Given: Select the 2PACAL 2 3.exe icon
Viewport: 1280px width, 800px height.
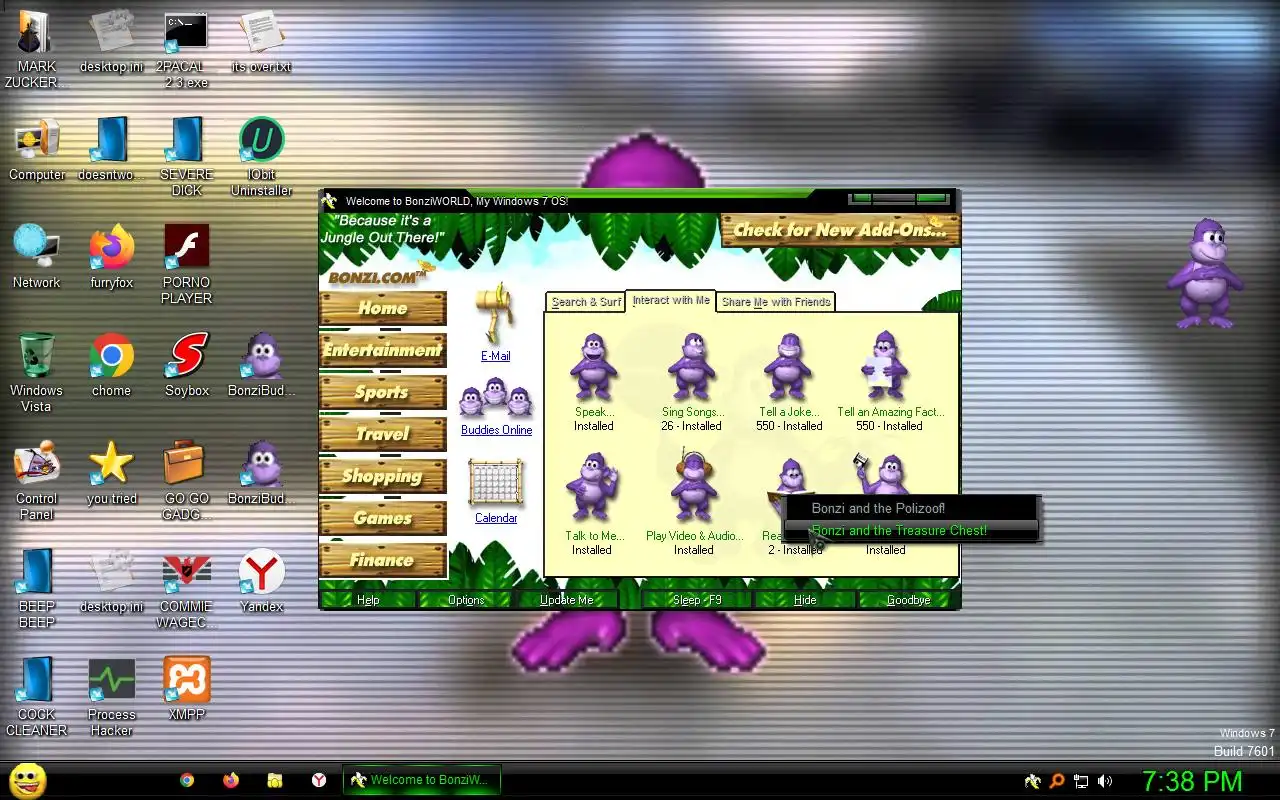Looking at the screenshot, I should (x=187, y=33).
